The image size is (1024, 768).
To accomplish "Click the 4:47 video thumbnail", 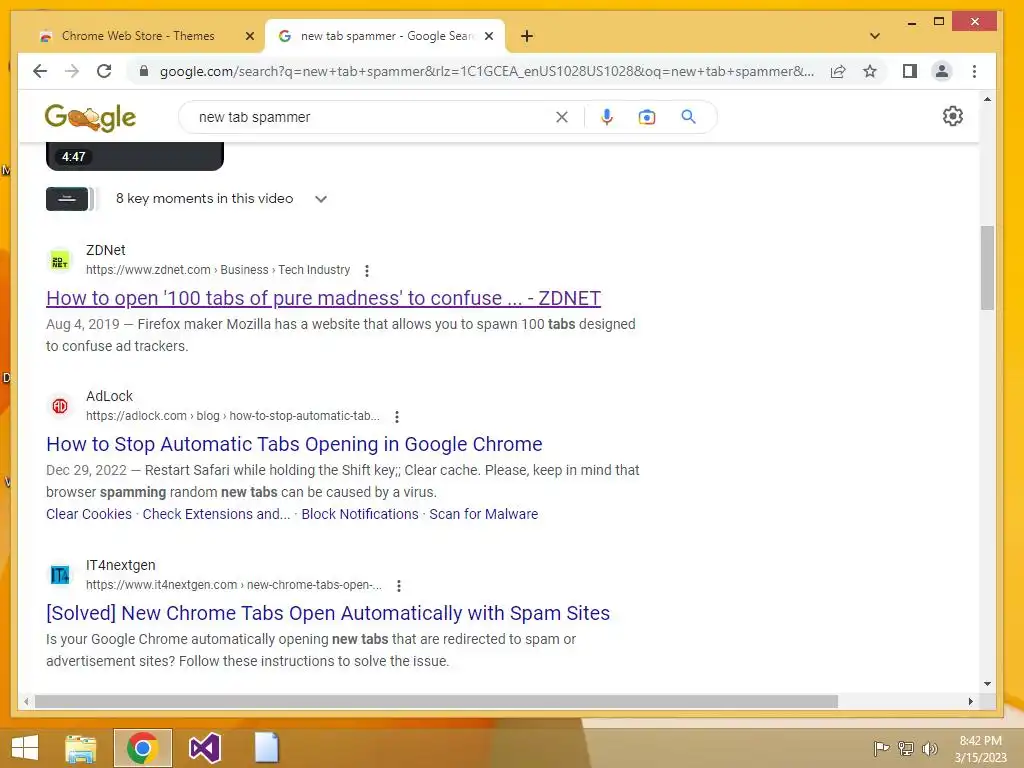I will [135, 157].
